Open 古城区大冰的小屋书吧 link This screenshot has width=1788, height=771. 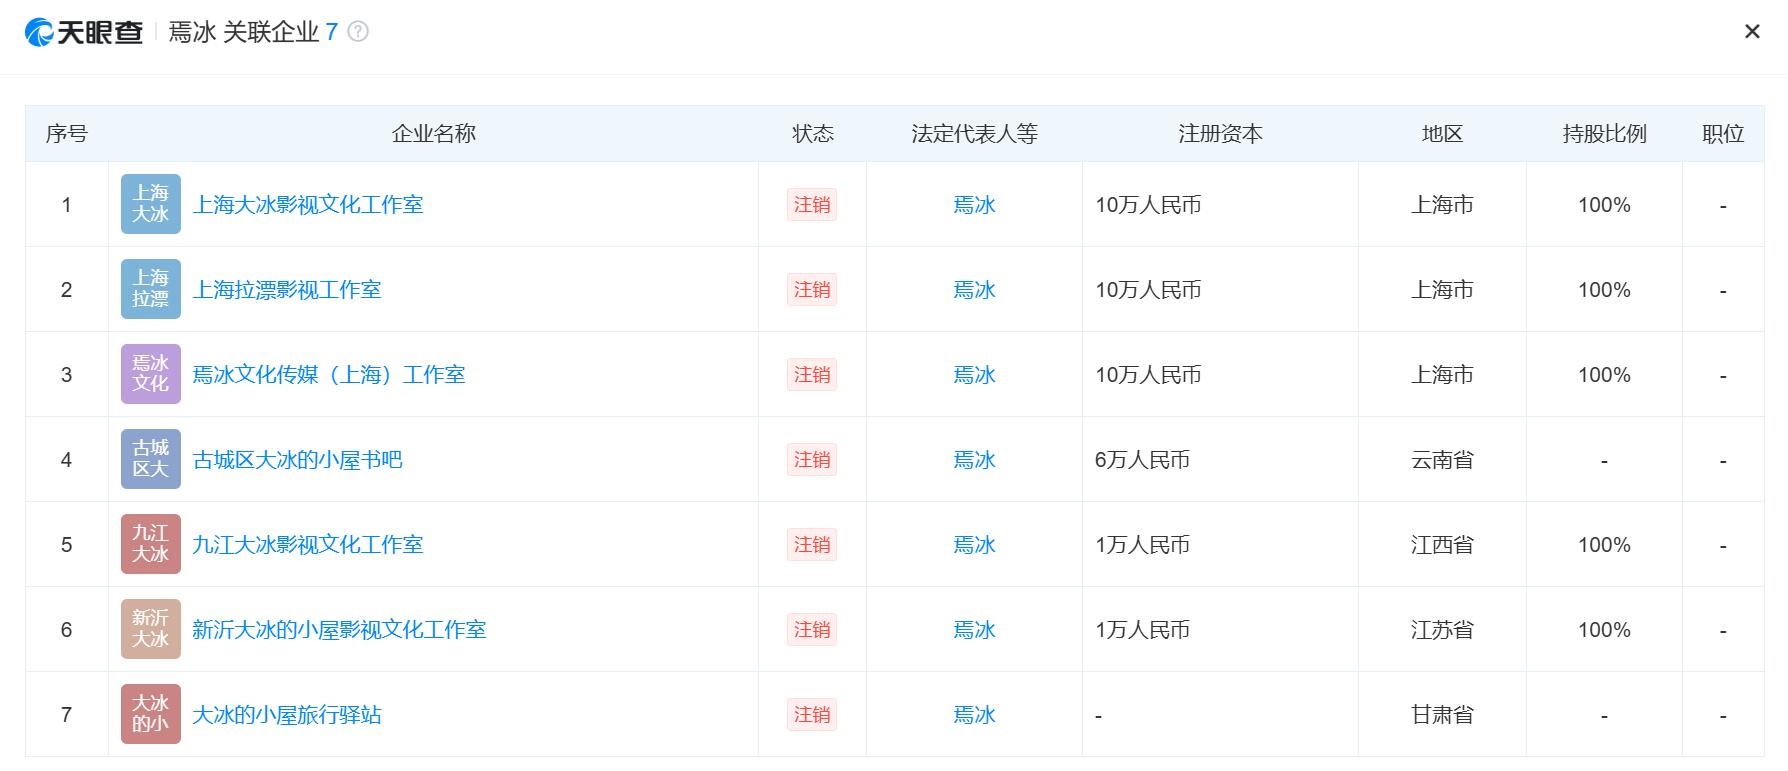tap(297, 460)
